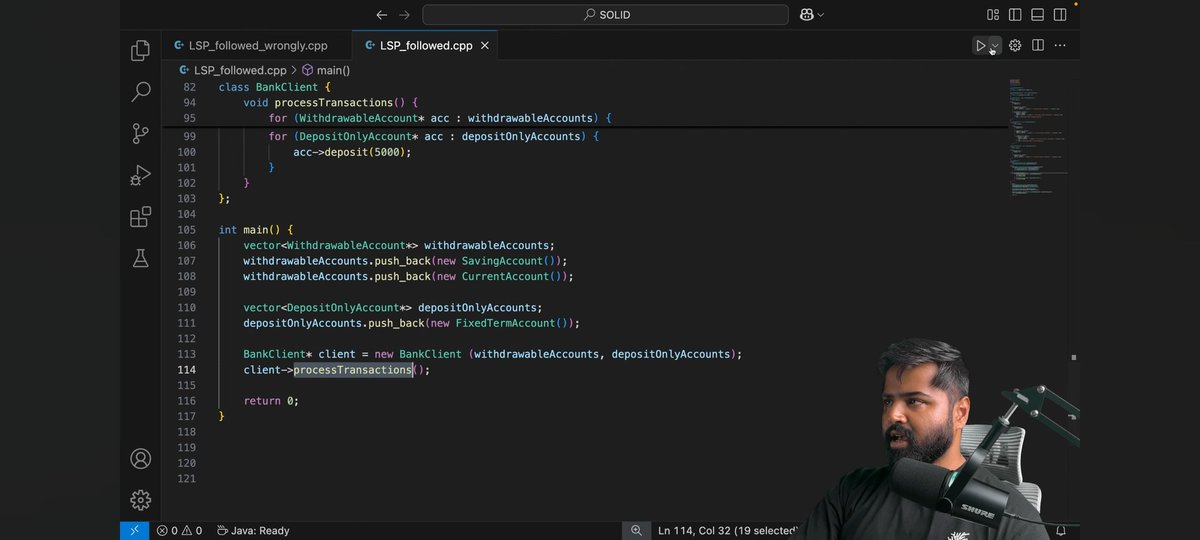Click line number 105
Image resolution: width=1200 pixels, height=540 pixels.
tap(186, 230)
